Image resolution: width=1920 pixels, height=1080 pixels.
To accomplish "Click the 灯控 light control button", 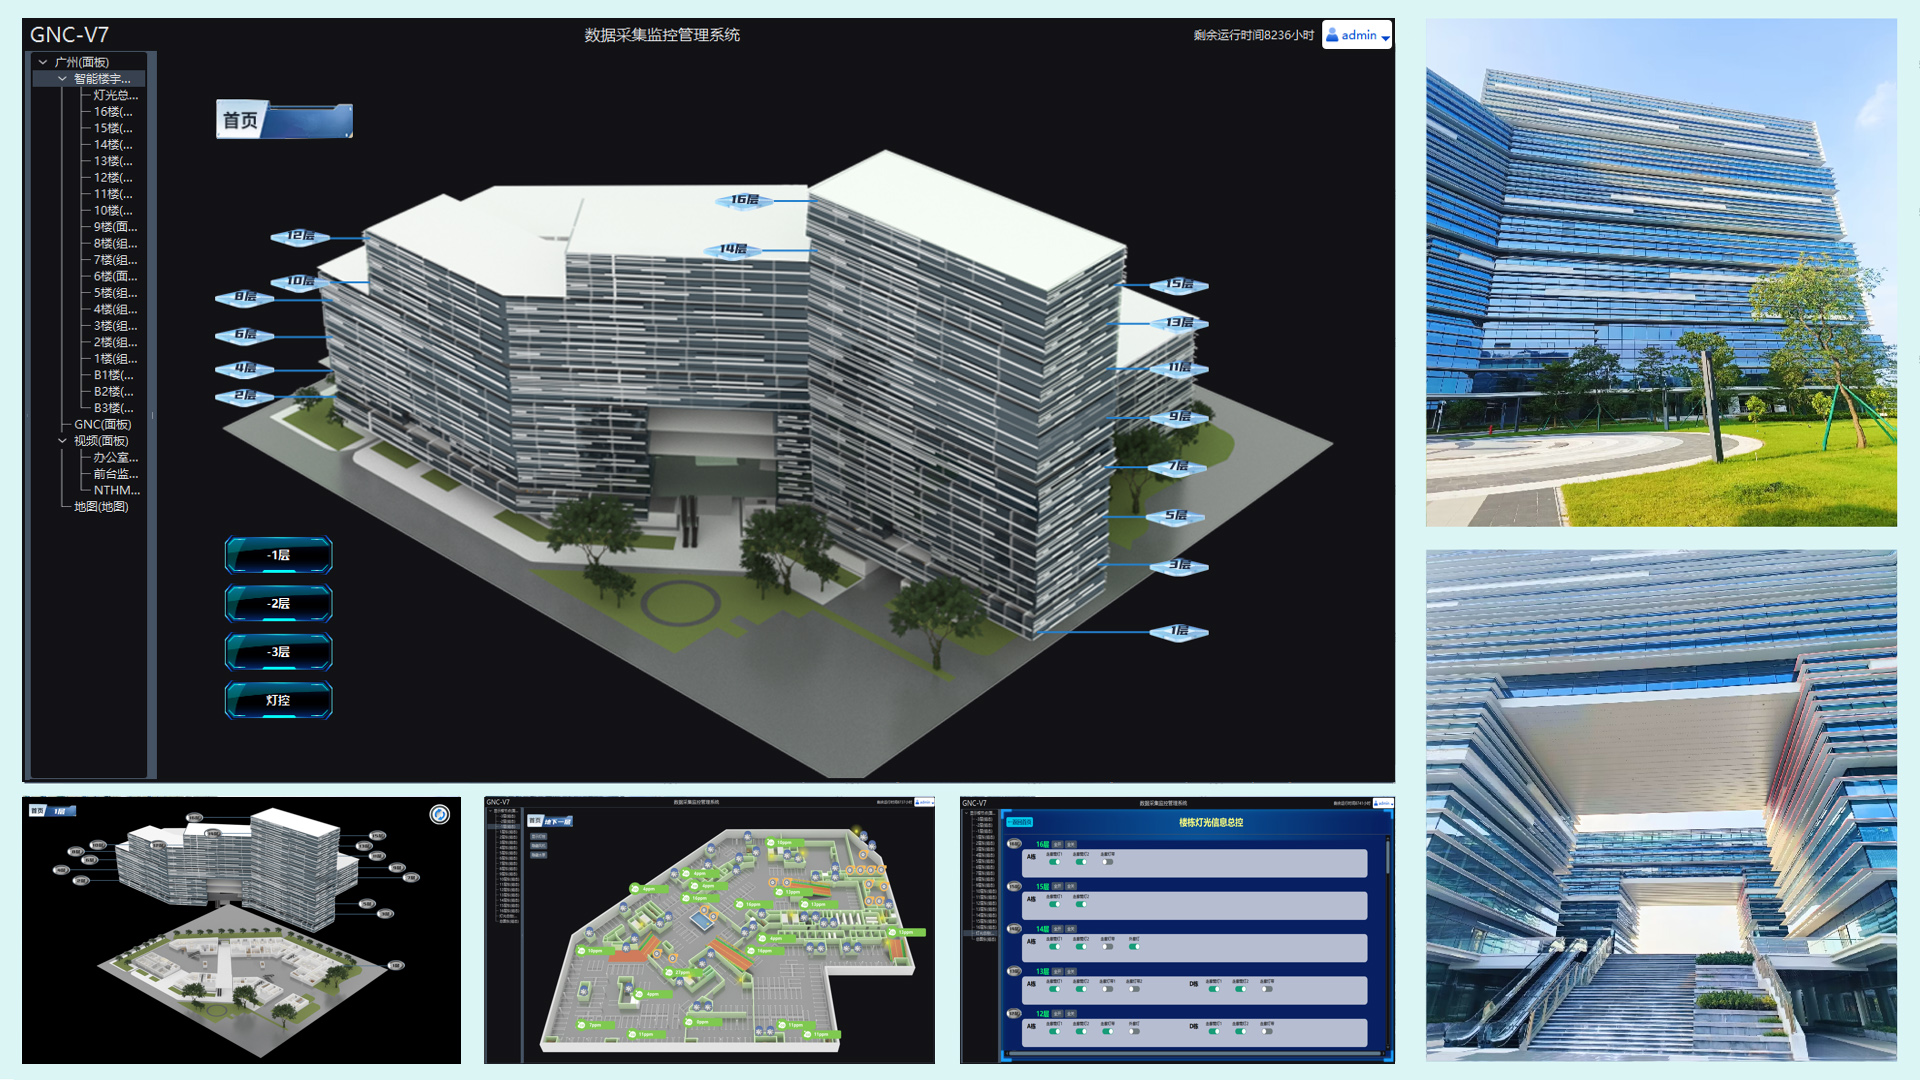I will tap(278, 700).
